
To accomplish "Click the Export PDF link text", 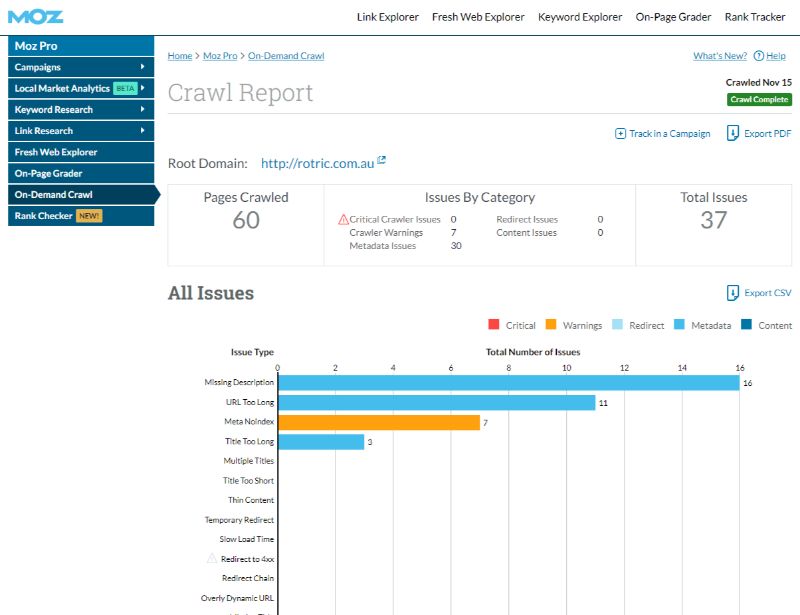I will 768,134.
